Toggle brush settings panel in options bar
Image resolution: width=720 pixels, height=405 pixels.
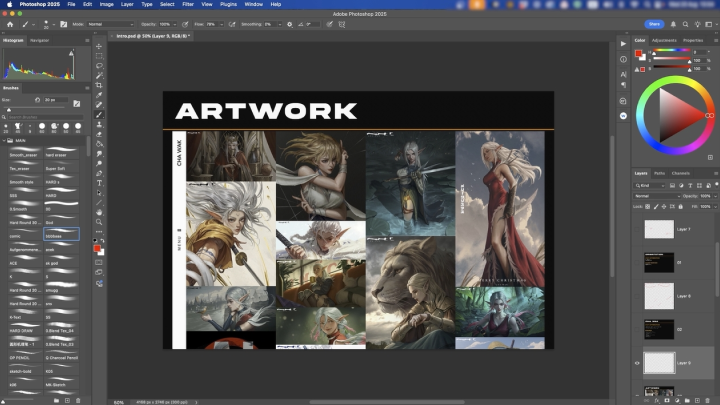(x=63, y=24)
